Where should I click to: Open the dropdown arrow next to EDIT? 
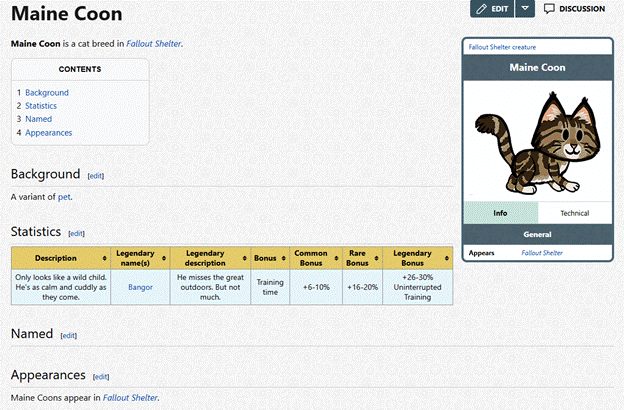coord(525,9)
